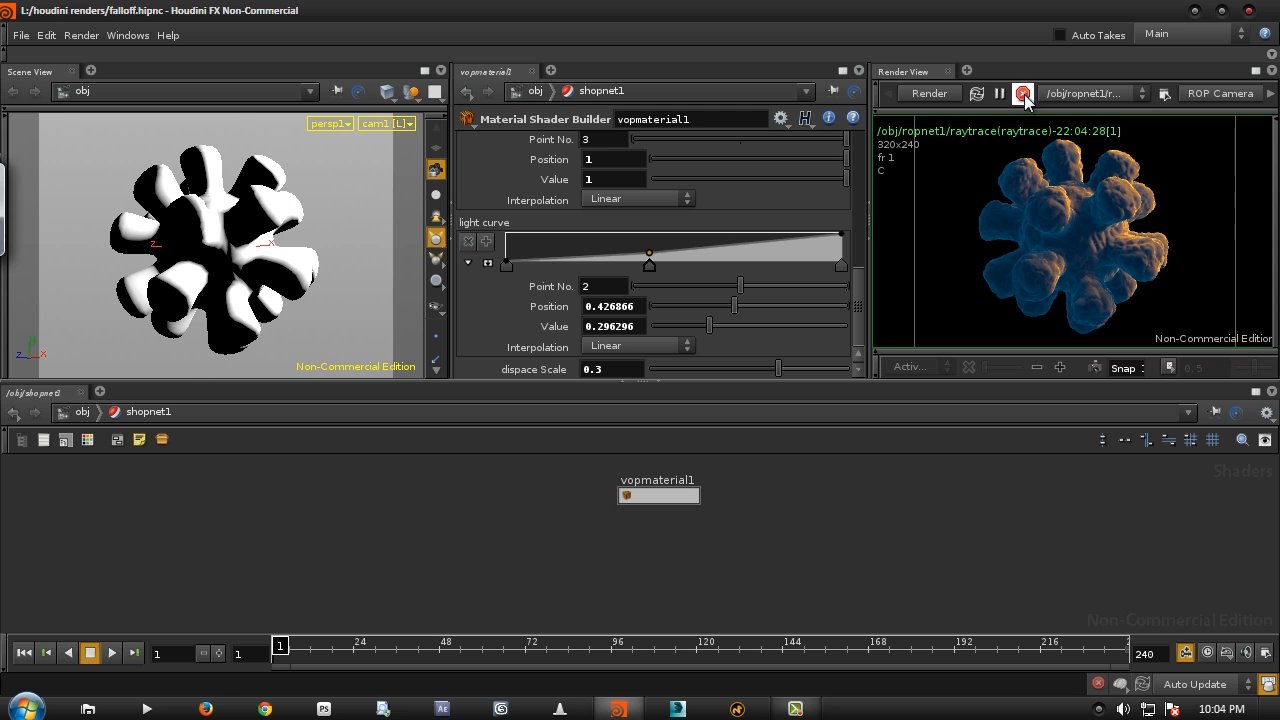Image resolution: width=1280 pixels, height=720 pixels.
Task: Pause the render using the pause icon
Action: 999,93
